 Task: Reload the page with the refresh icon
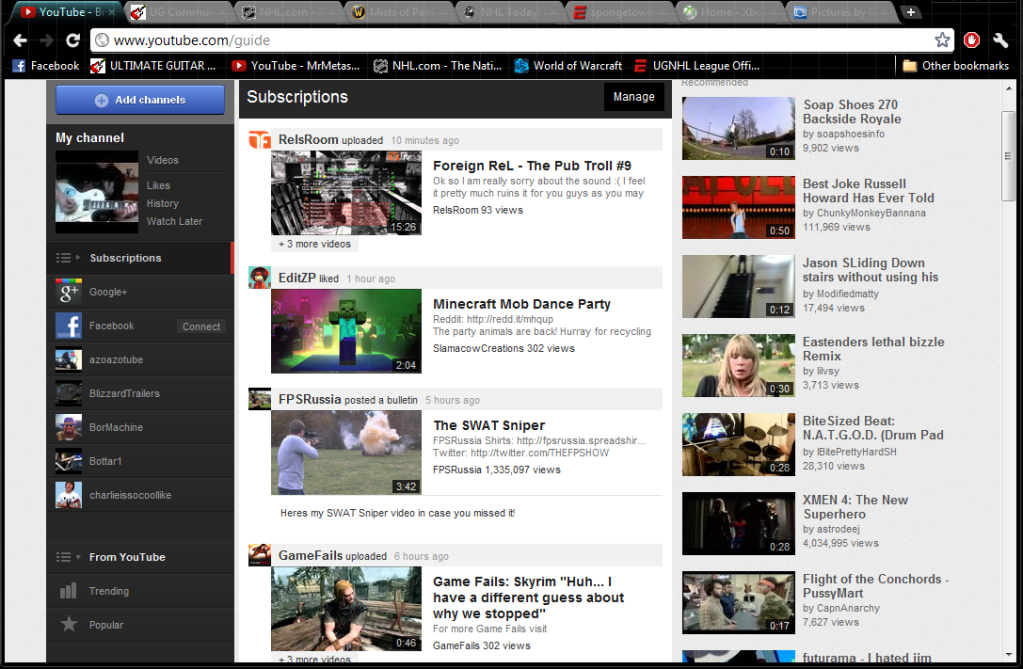72,40
